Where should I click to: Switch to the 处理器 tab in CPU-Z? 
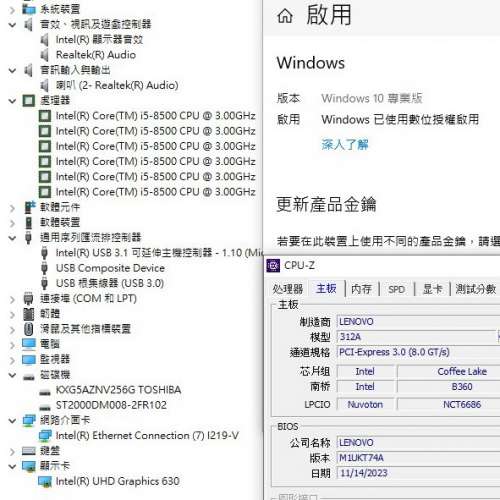(x=288, y=289)
